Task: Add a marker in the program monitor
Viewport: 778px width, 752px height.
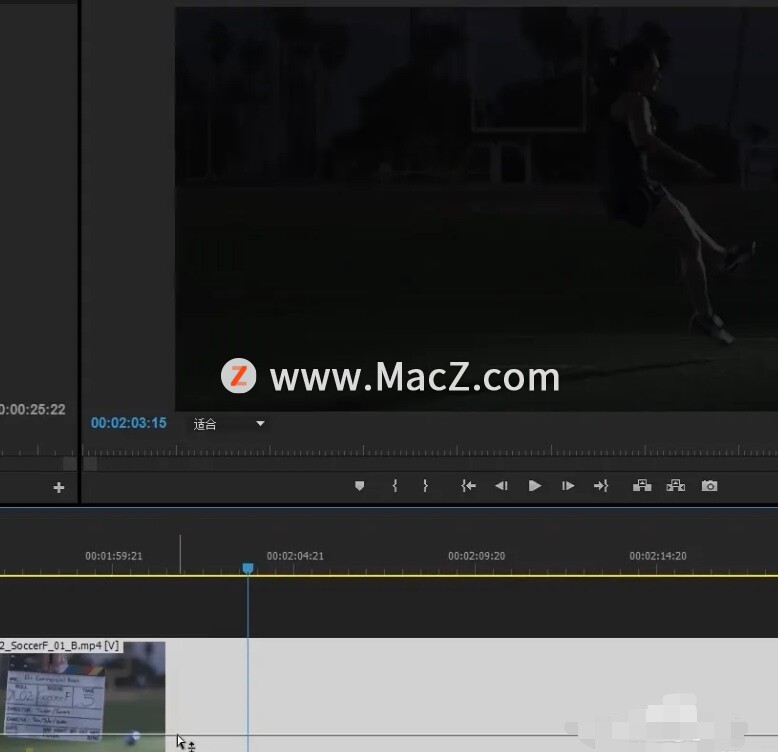Action: point(360,486)
